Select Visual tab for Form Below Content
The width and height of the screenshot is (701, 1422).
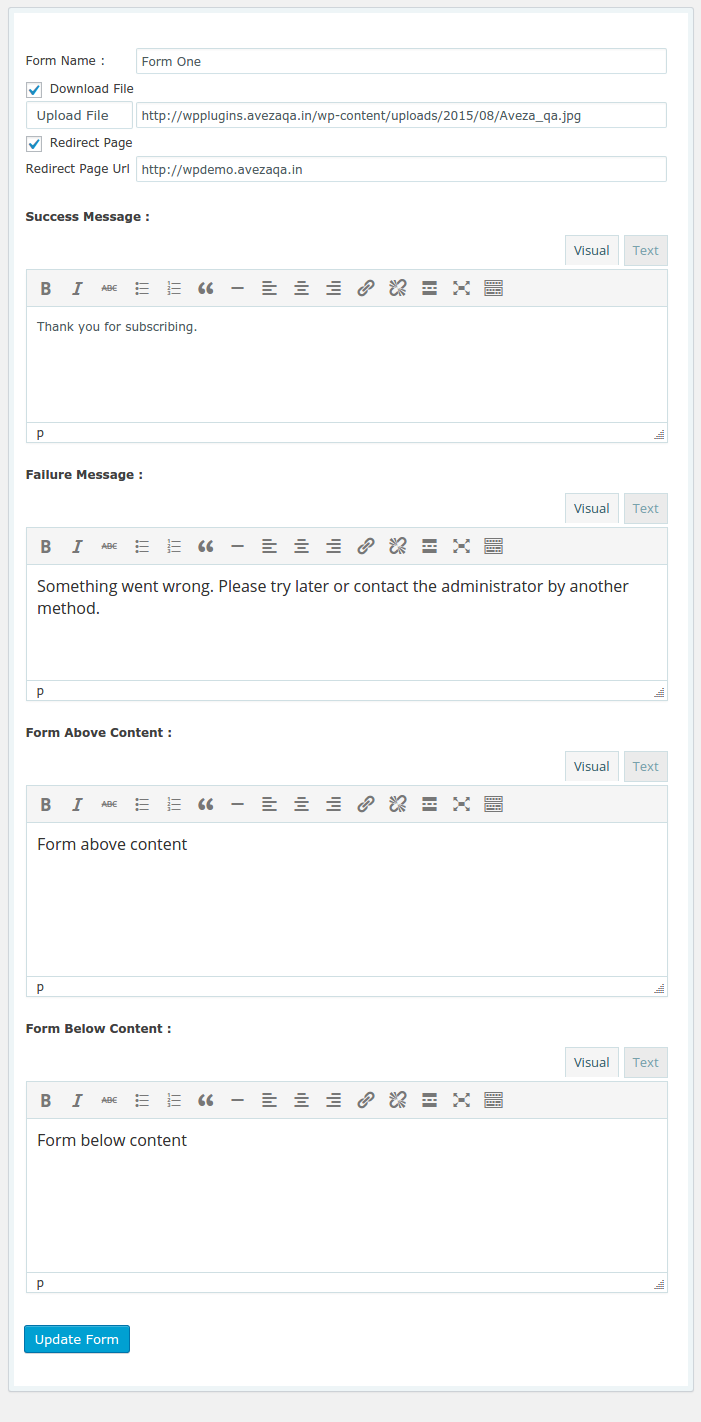click(592, 1062)
